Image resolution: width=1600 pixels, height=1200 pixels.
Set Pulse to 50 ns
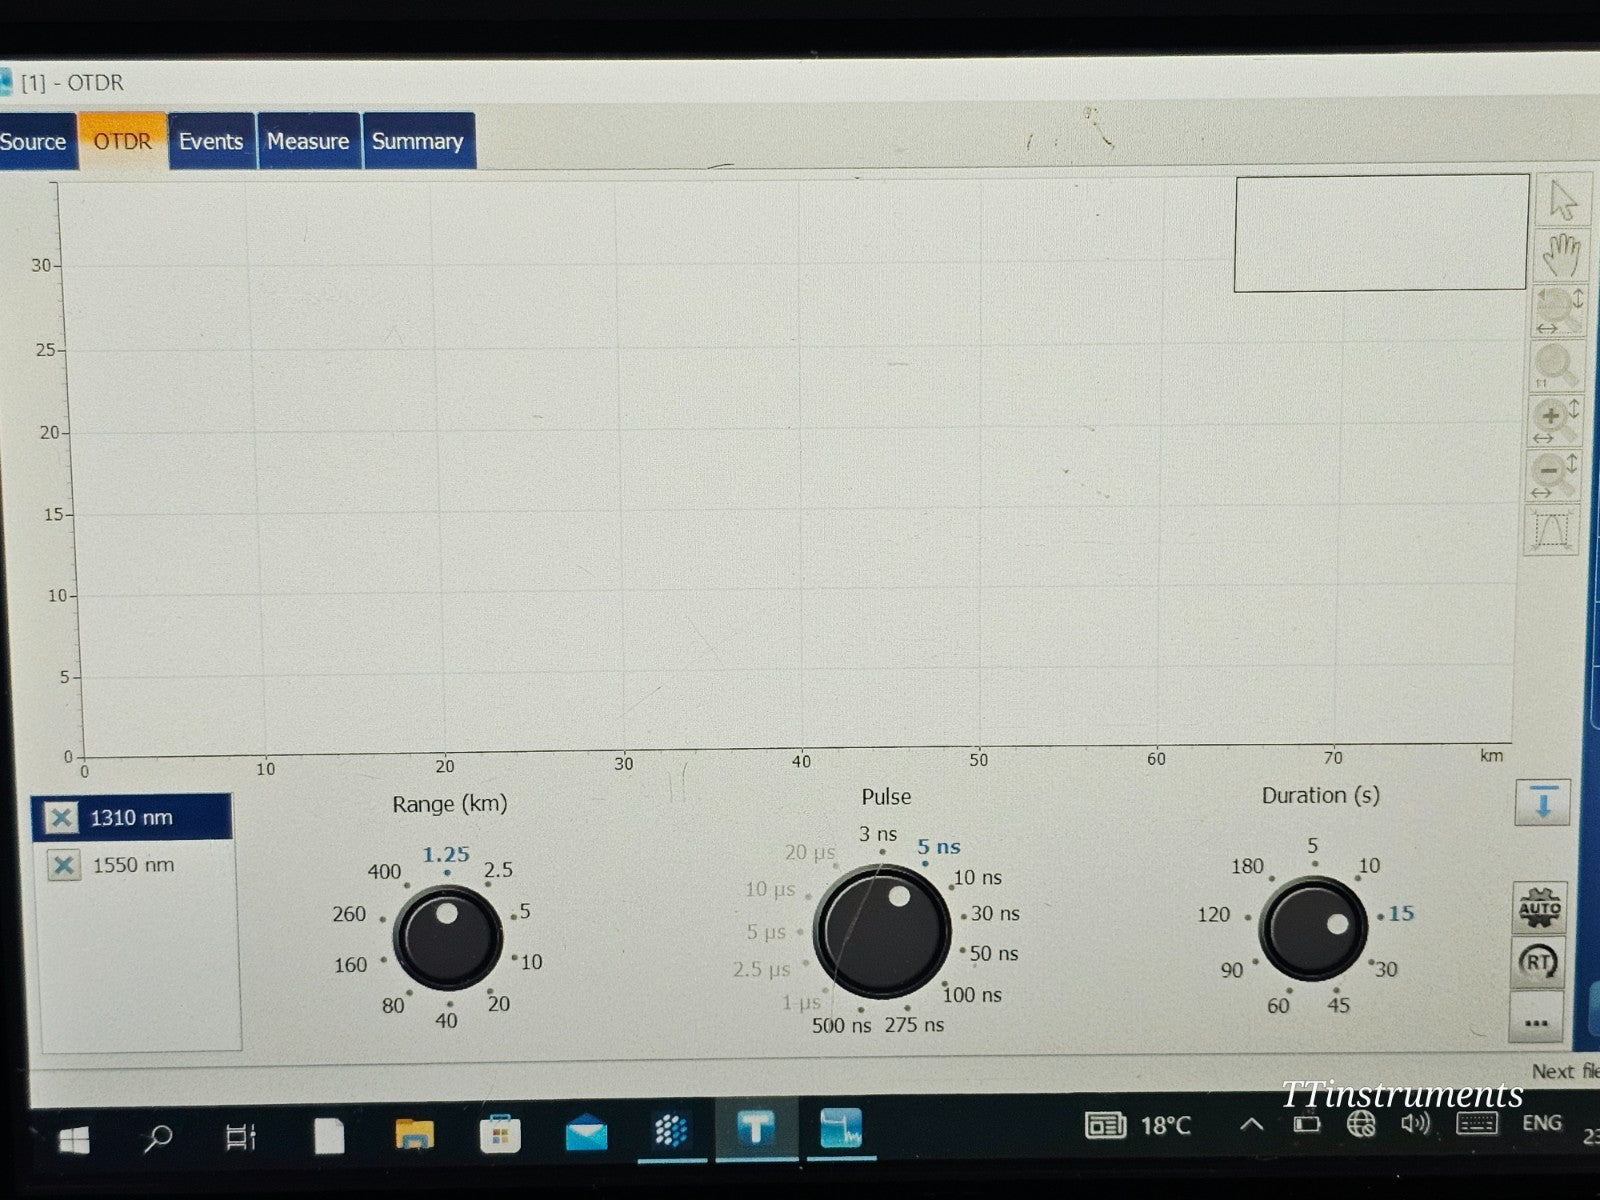click(x=994, y=953)
